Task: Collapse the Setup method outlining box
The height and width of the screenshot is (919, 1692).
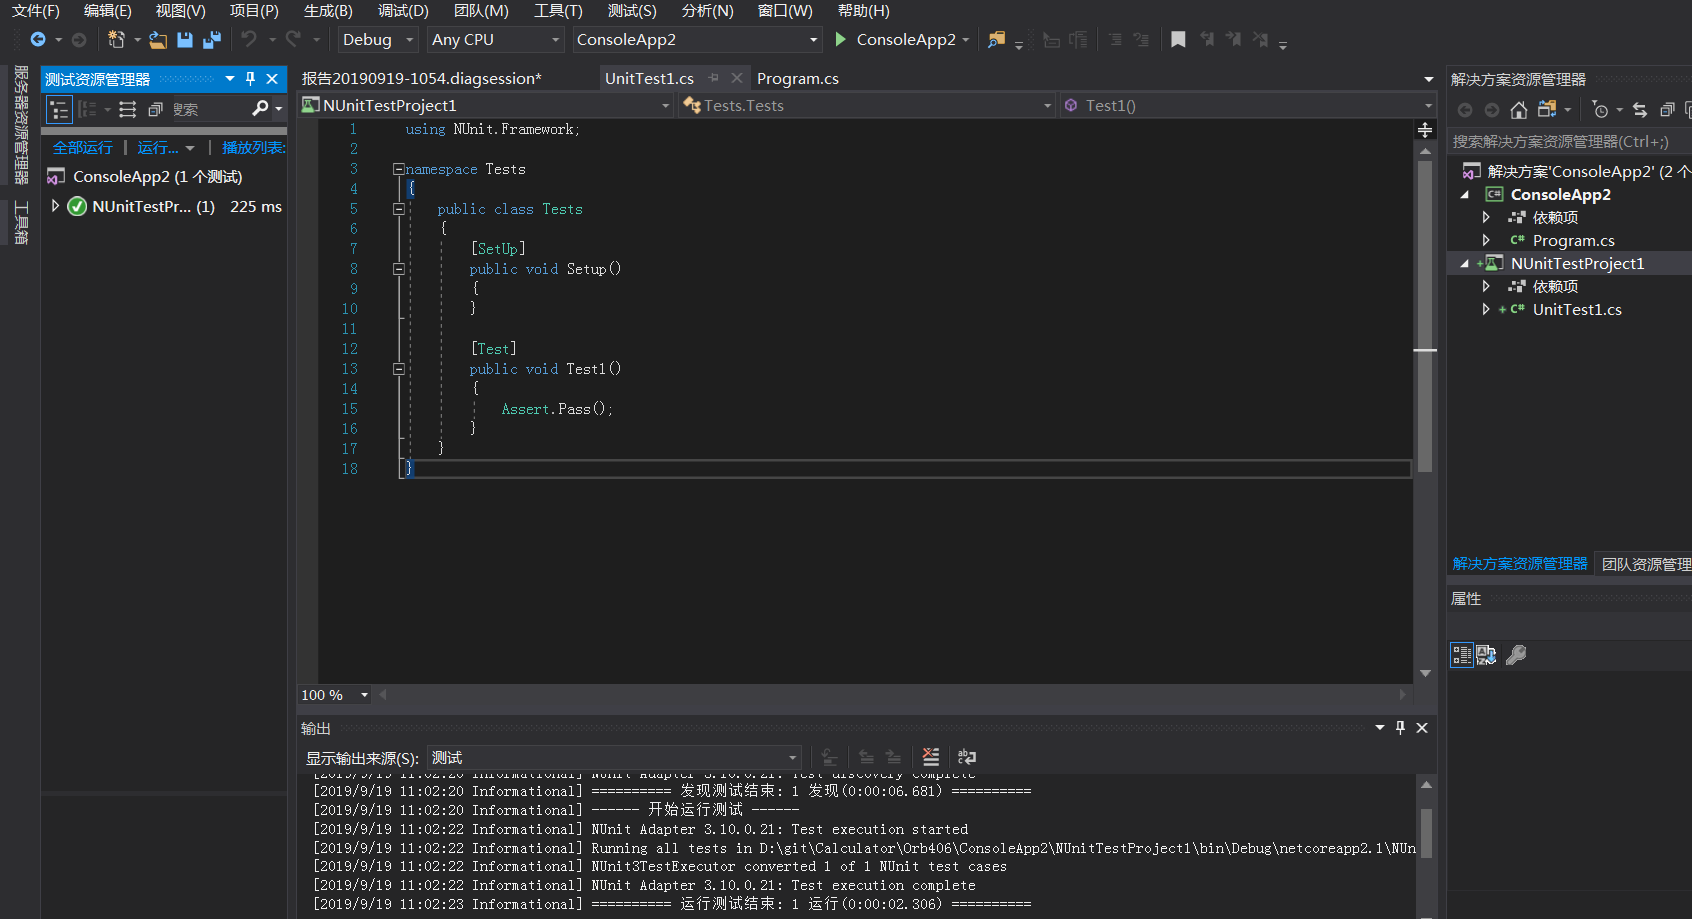Action: click(398, 269)
